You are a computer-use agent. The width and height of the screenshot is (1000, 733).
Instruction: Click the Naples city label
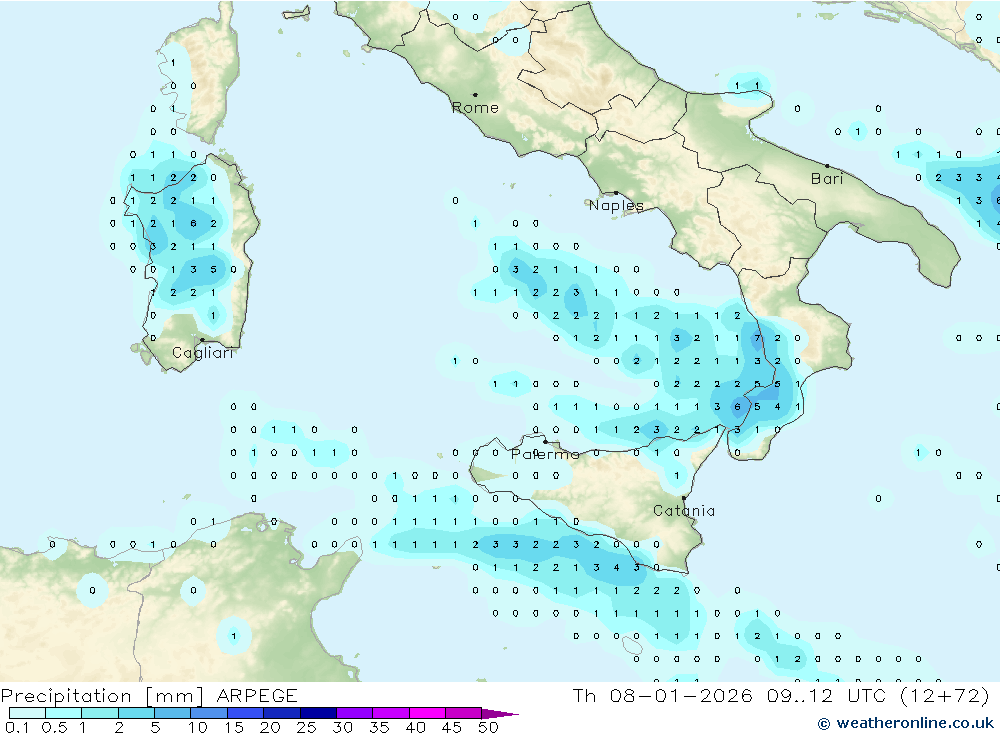pyautogui.click(x=616, y=205)
